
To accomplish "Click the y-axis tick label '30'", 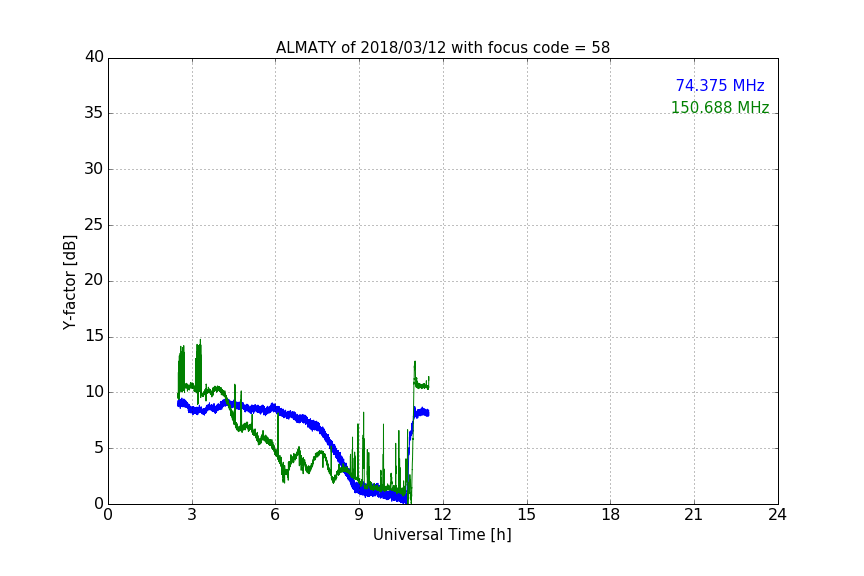I will [x=94, y=169].
